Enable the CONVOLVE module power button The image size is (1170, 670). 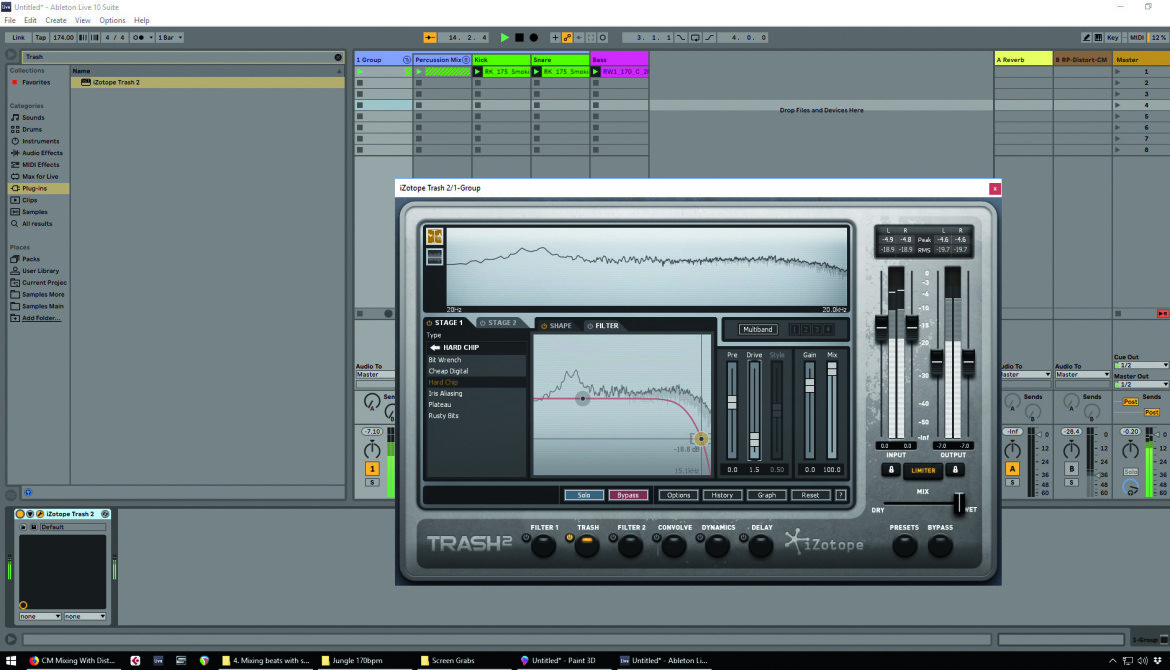click(657, 538)
